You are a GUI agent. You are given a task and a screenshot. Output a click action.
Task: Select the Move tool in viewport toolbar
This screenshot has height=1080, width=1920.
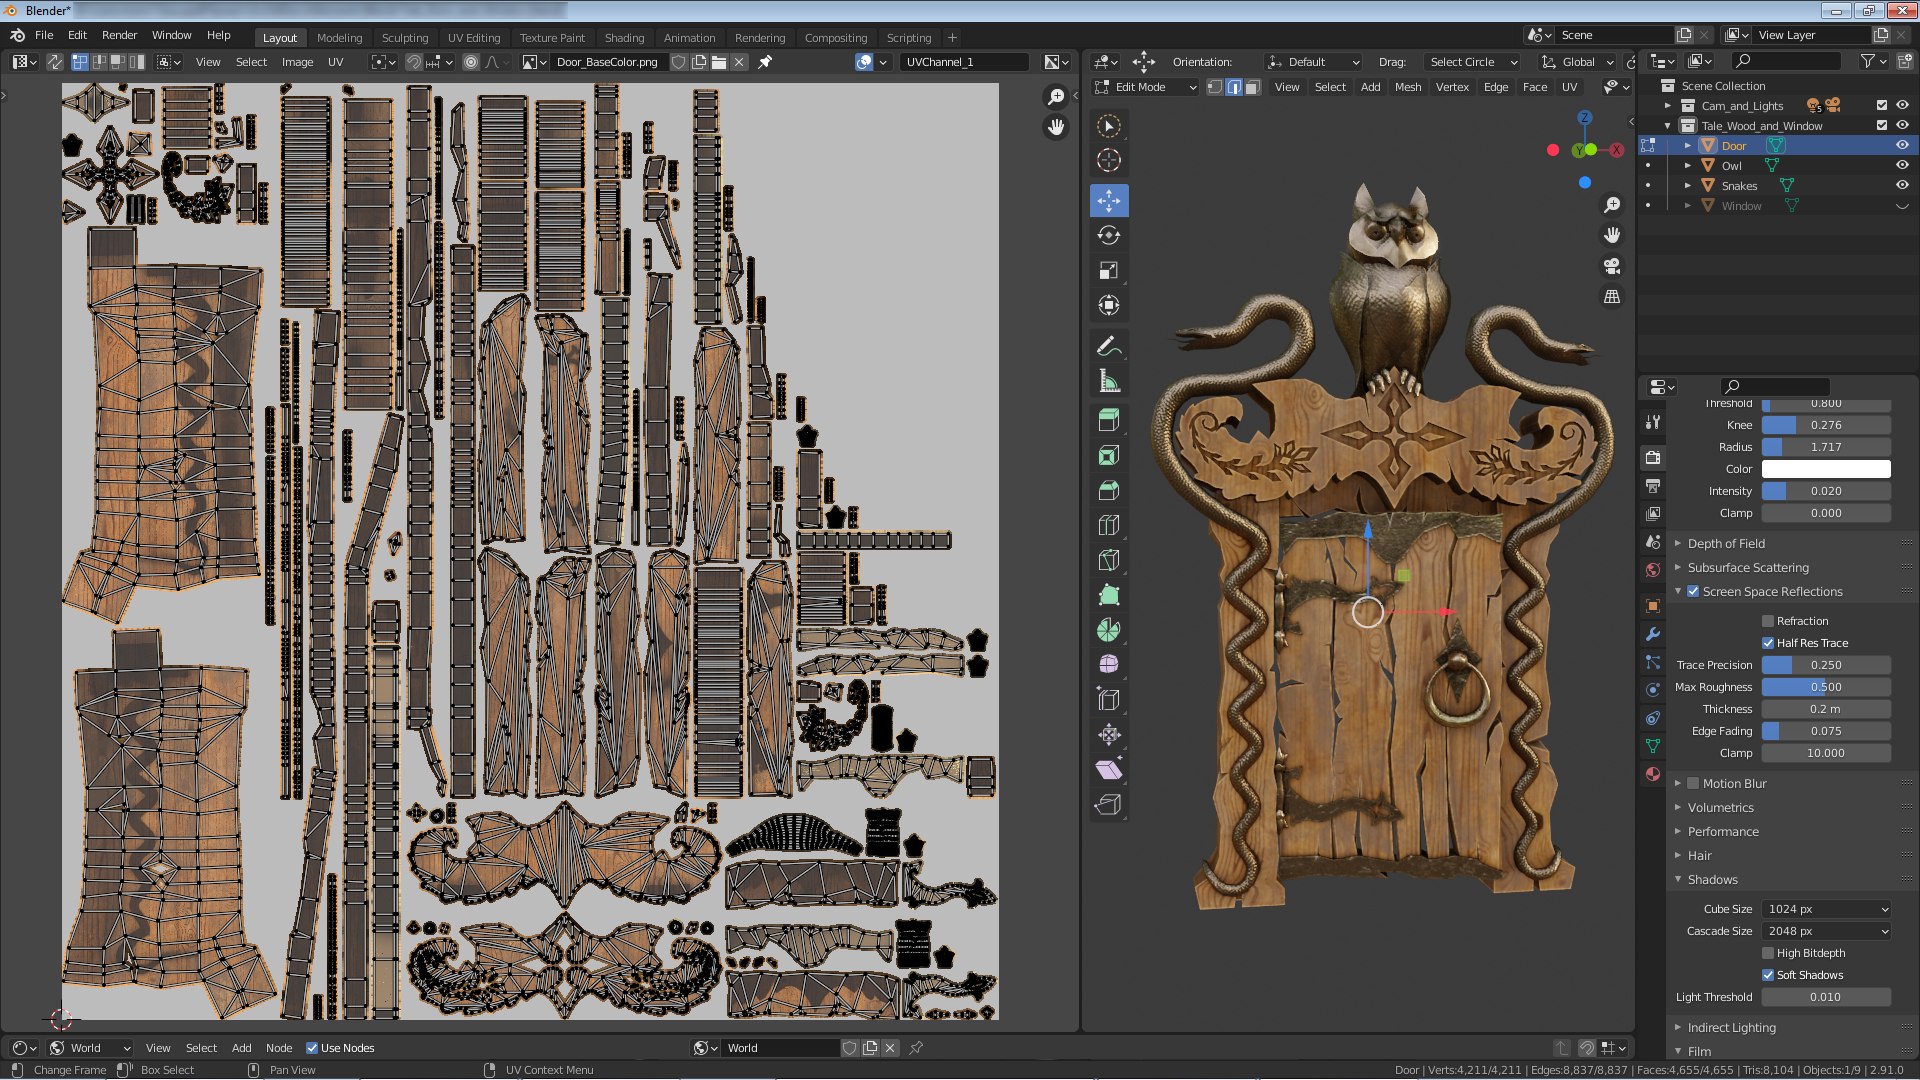[1108, 200]
